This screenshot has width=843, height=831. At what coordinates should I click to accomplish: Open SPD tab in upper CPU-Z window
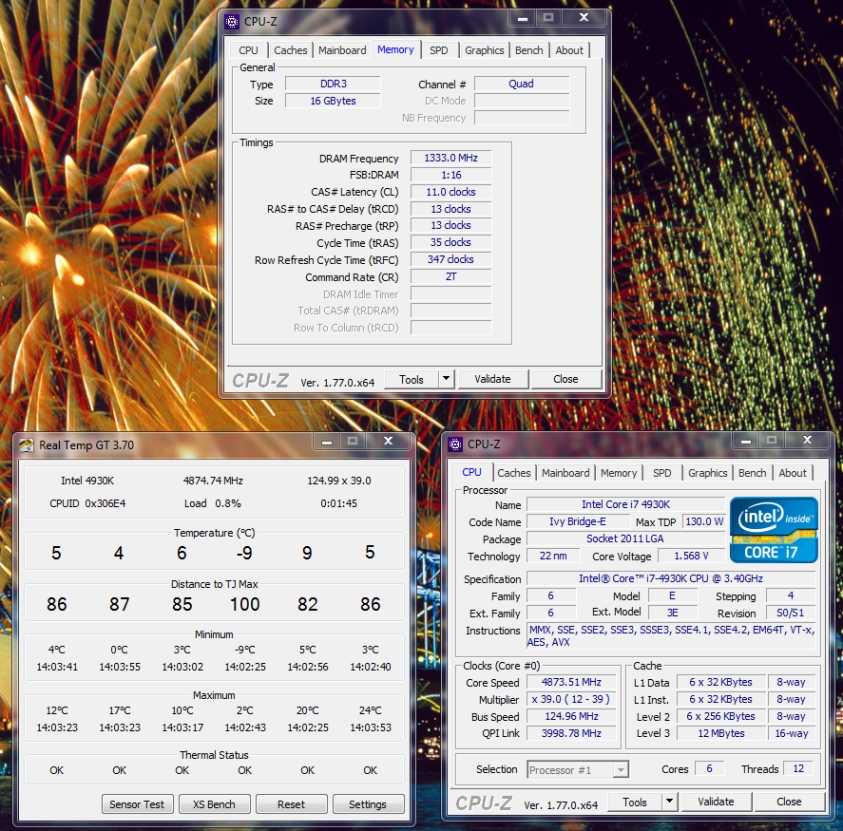click(x=439, y=50)
